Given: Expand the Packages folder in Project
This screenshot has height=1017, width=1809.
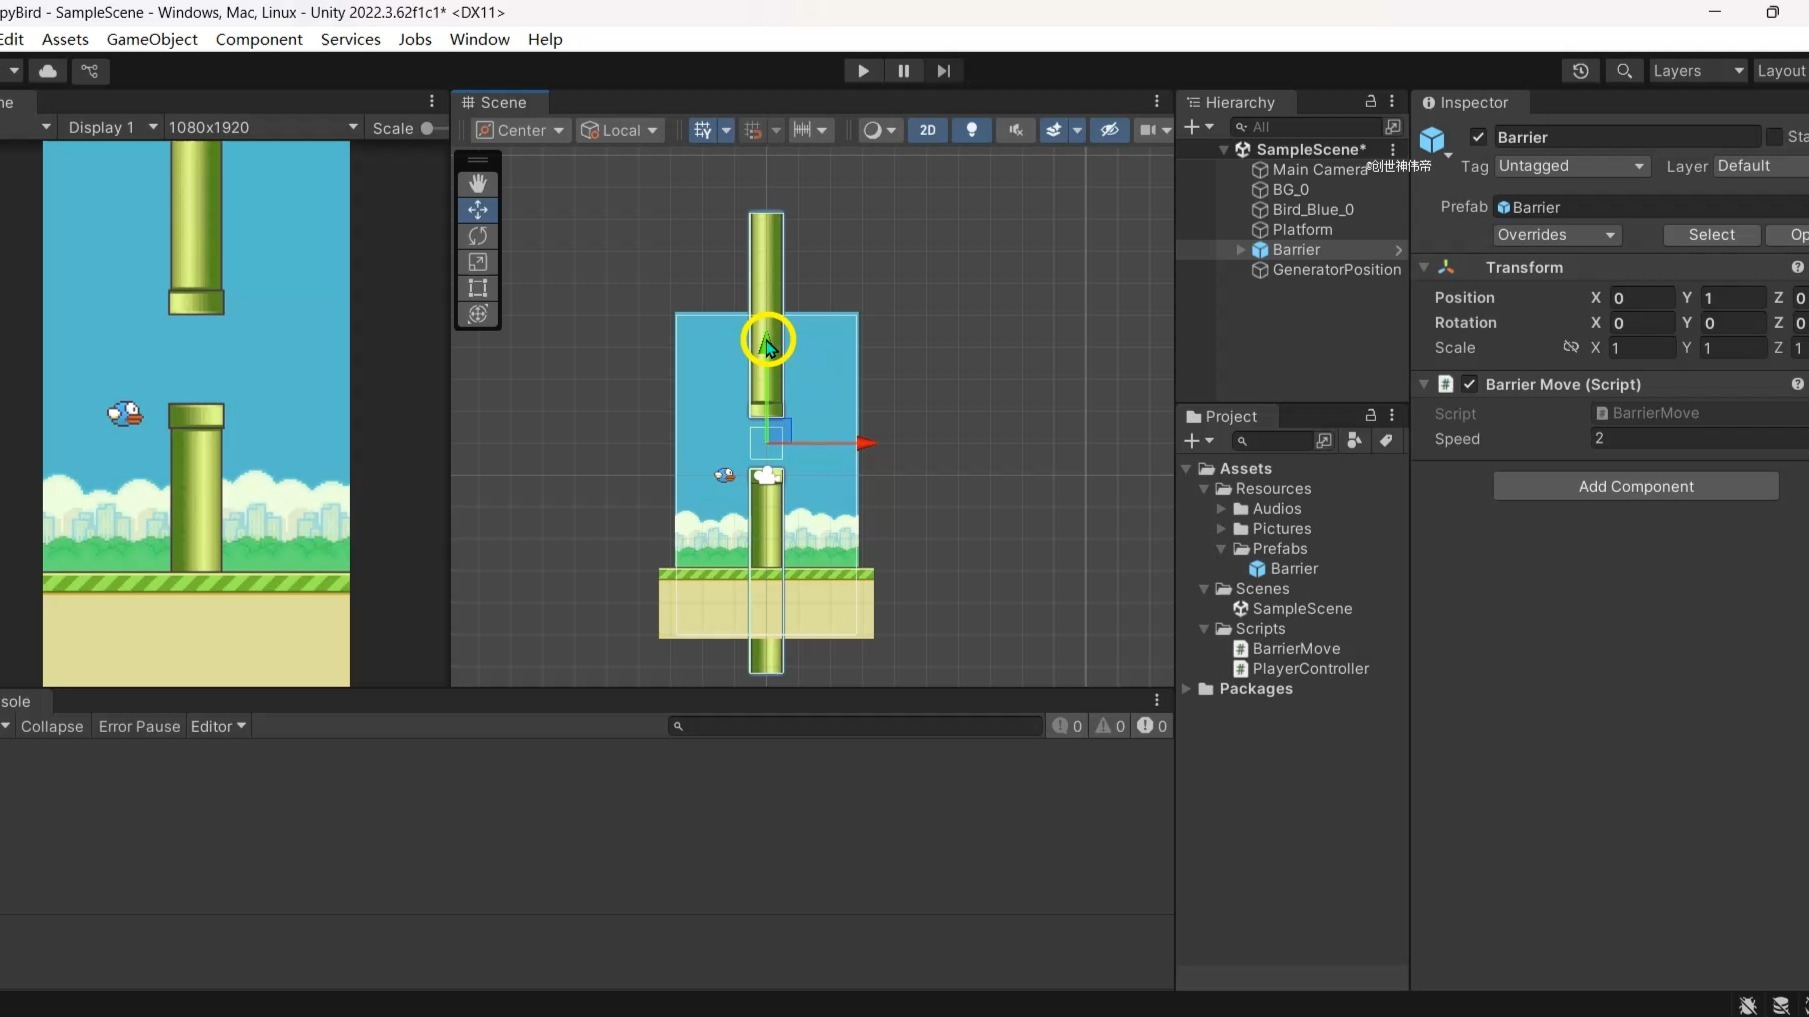Looking at the screenshot, I should pyautogui.click(x=1187, y=689).
